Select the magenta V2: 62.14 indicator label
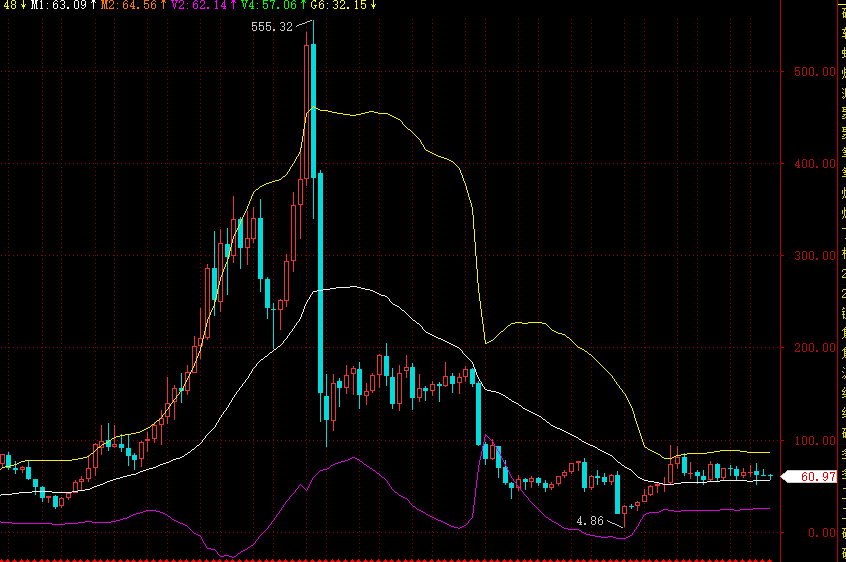846x562 pixels. tap(198, 5)
